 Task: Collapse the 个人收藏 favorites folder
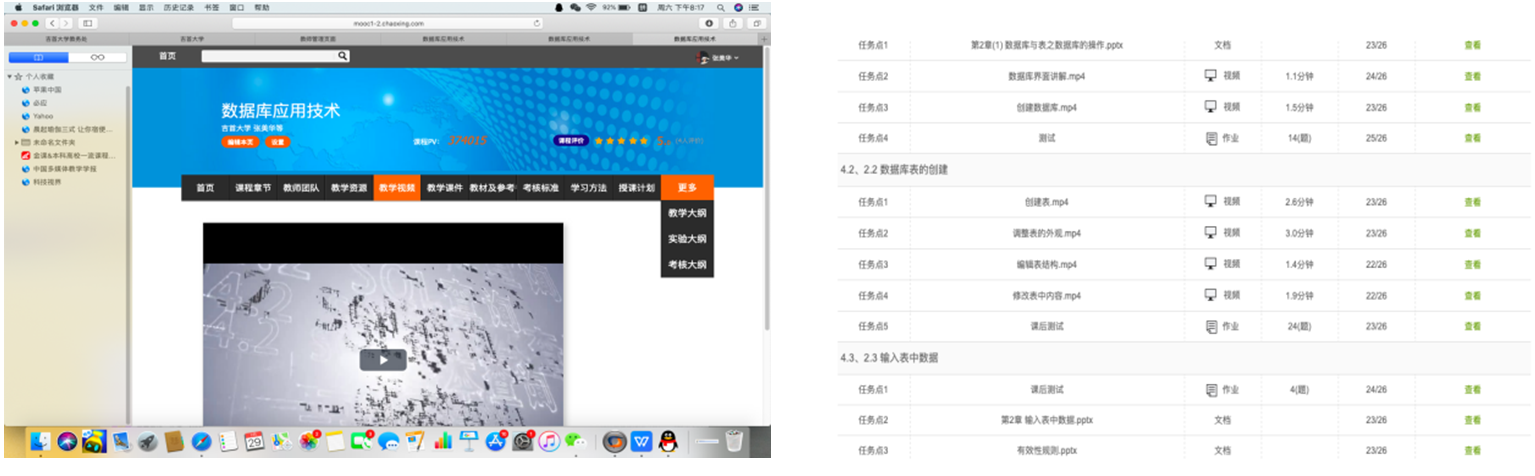10,76
